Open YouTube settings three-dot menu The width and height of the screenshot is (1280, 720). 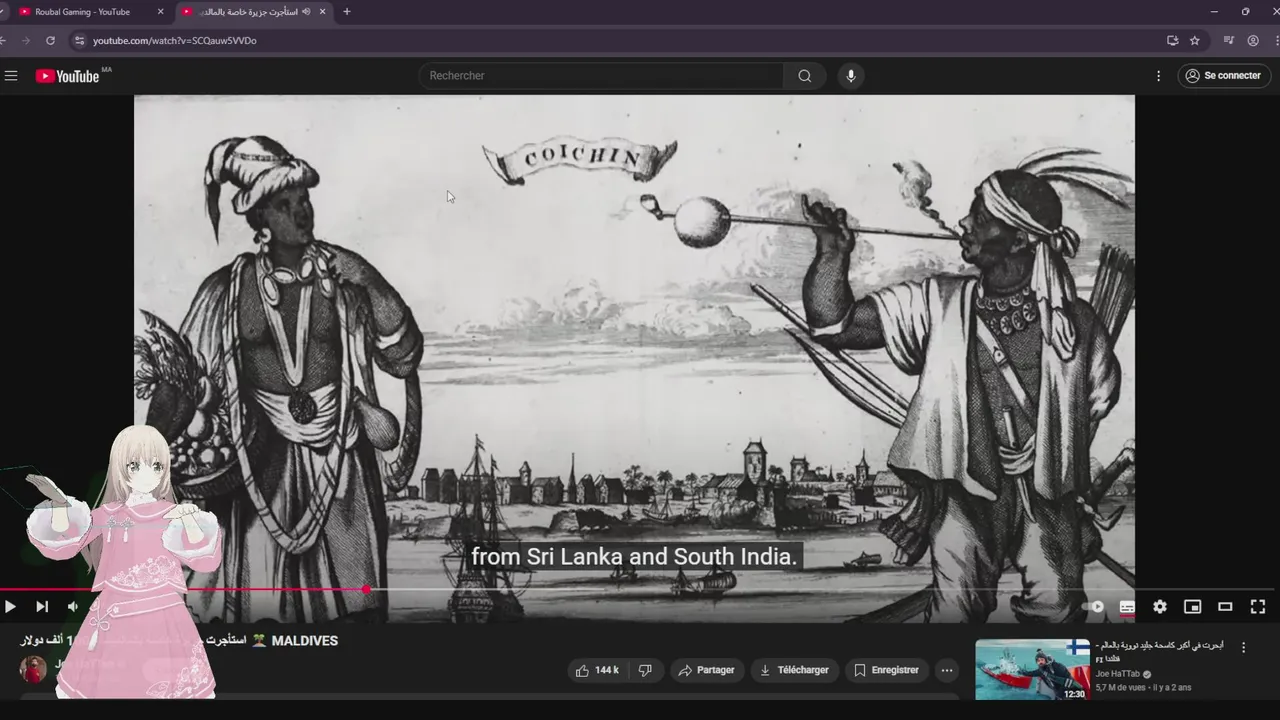1159,76
